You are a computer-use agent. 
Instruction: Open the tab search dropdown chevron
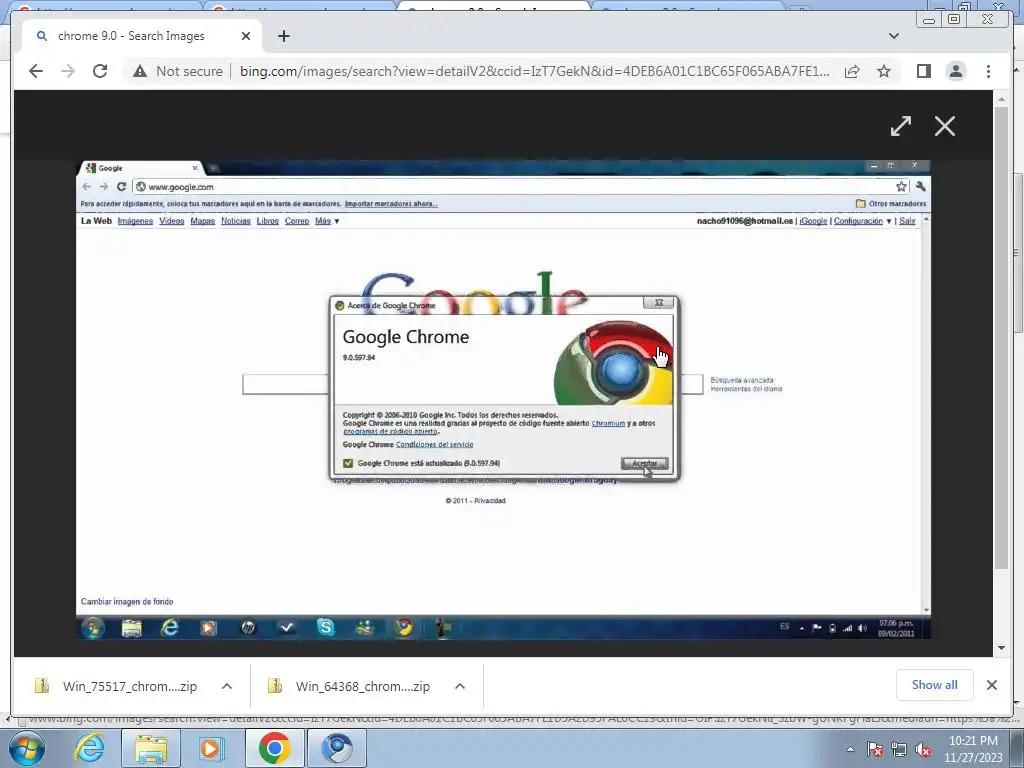point(894,36)
